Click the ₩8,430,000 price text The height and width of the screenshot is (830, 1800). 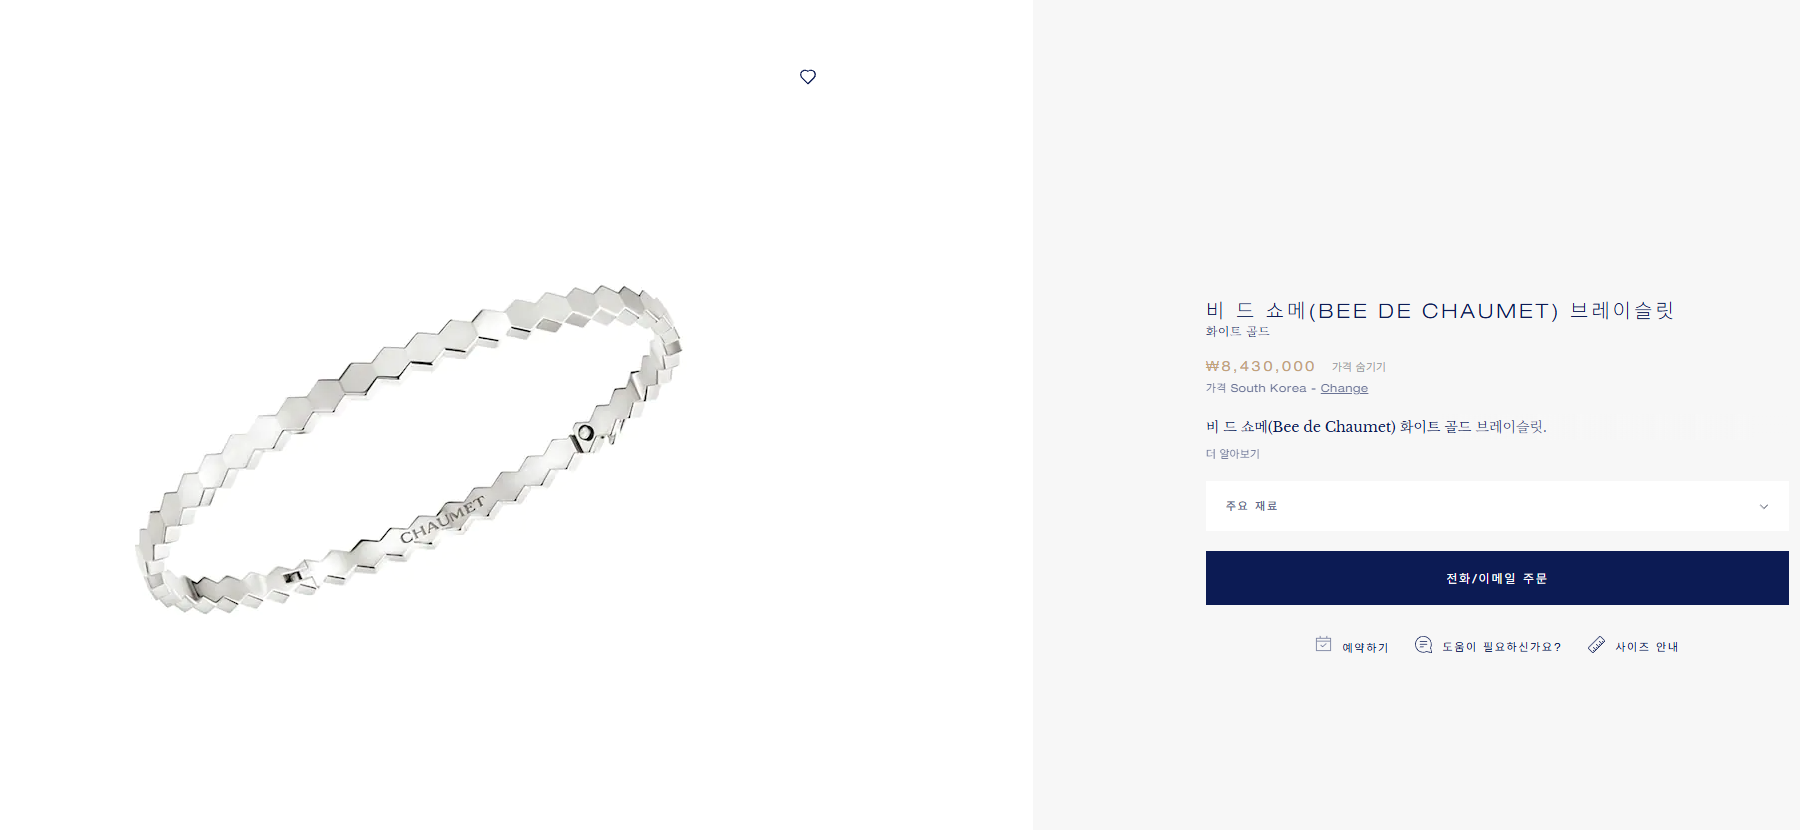(x=1260, y=367)
